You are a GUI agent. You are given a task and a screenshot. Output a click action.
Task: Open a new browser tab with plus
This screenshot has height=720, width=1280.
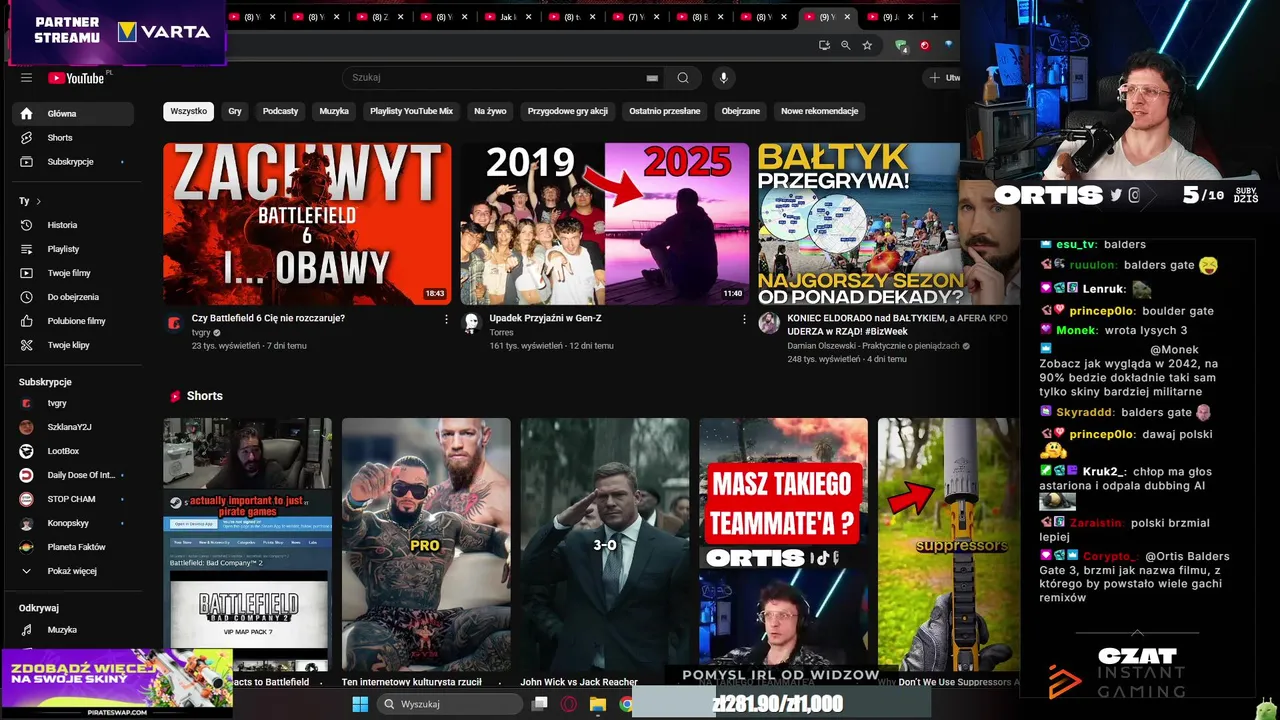pyautogui.click(x=935, y=17)
